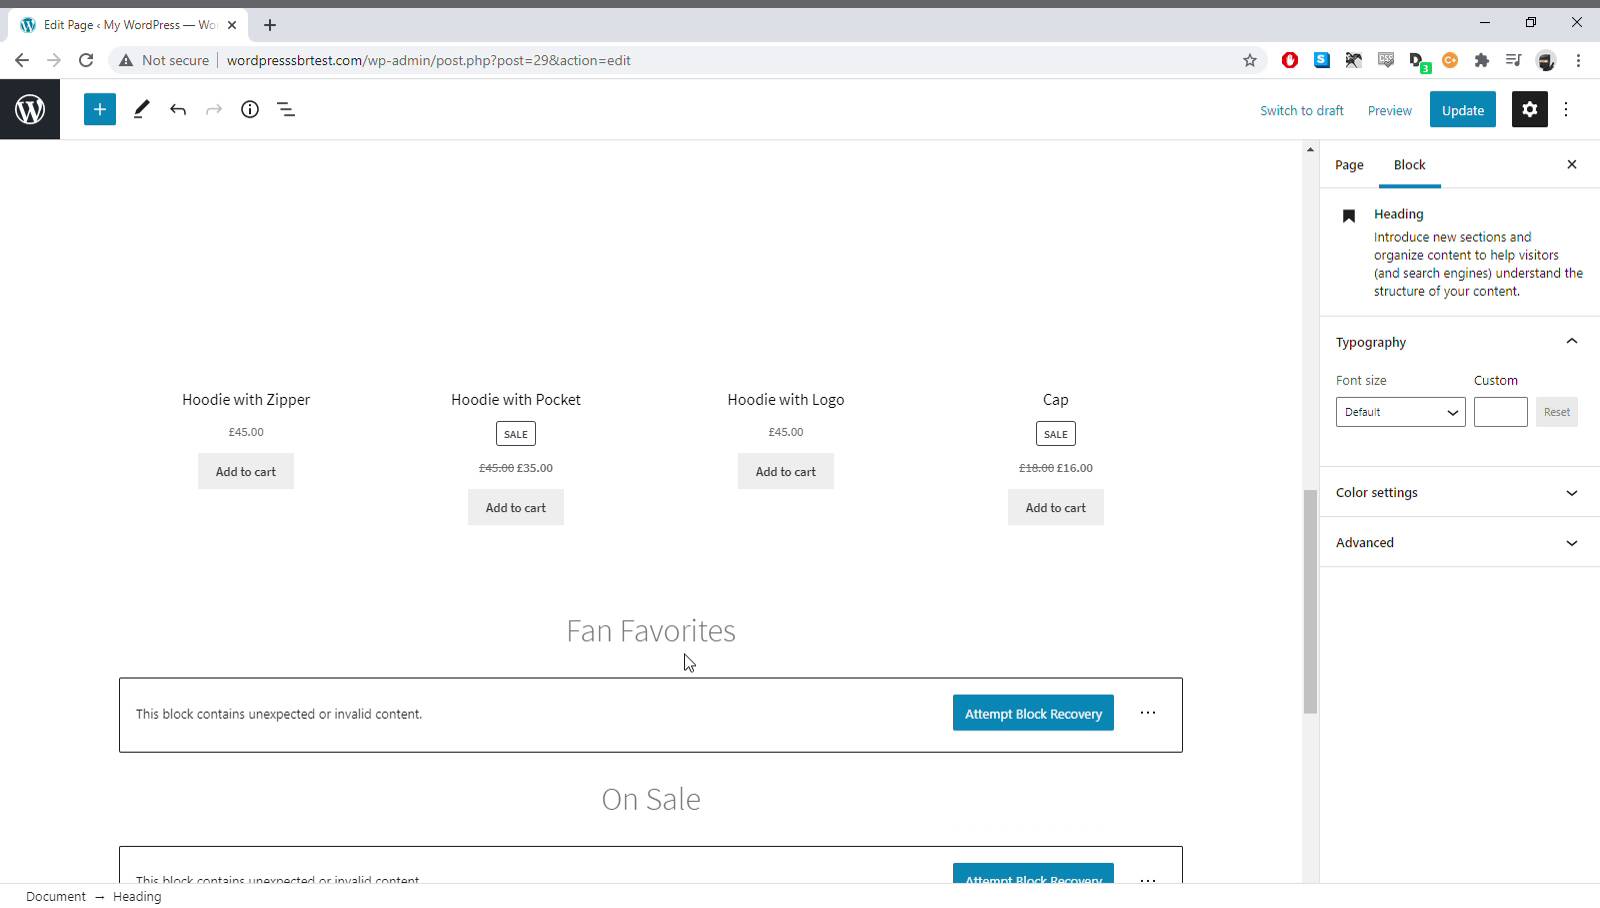
Task: Open the block list view icon
Action: point(286,110)
